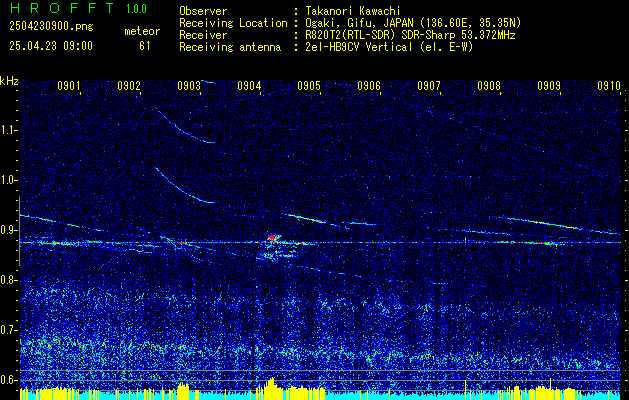Viewport: 629px width, 400px height.
Task: Click the Receiver label
Action: click(203, 35)
